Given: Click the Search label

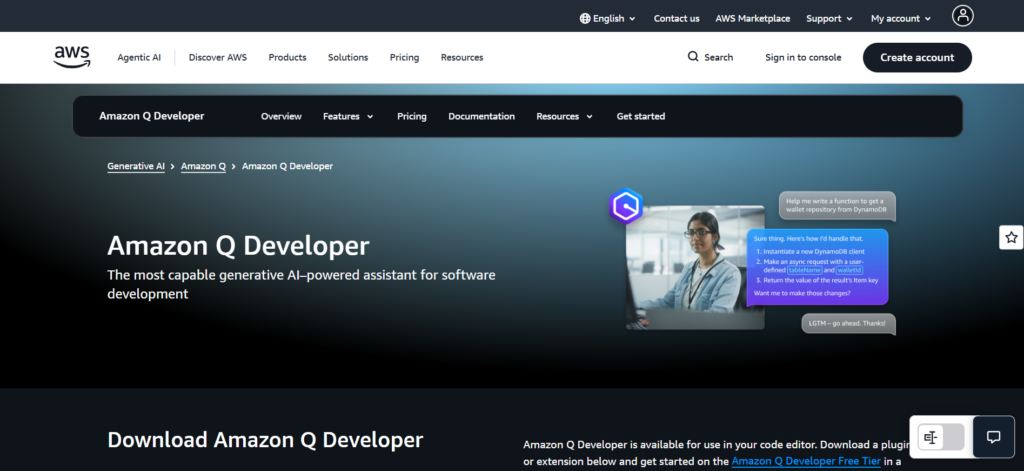Looking at the screenshot, I should [718, 57].
